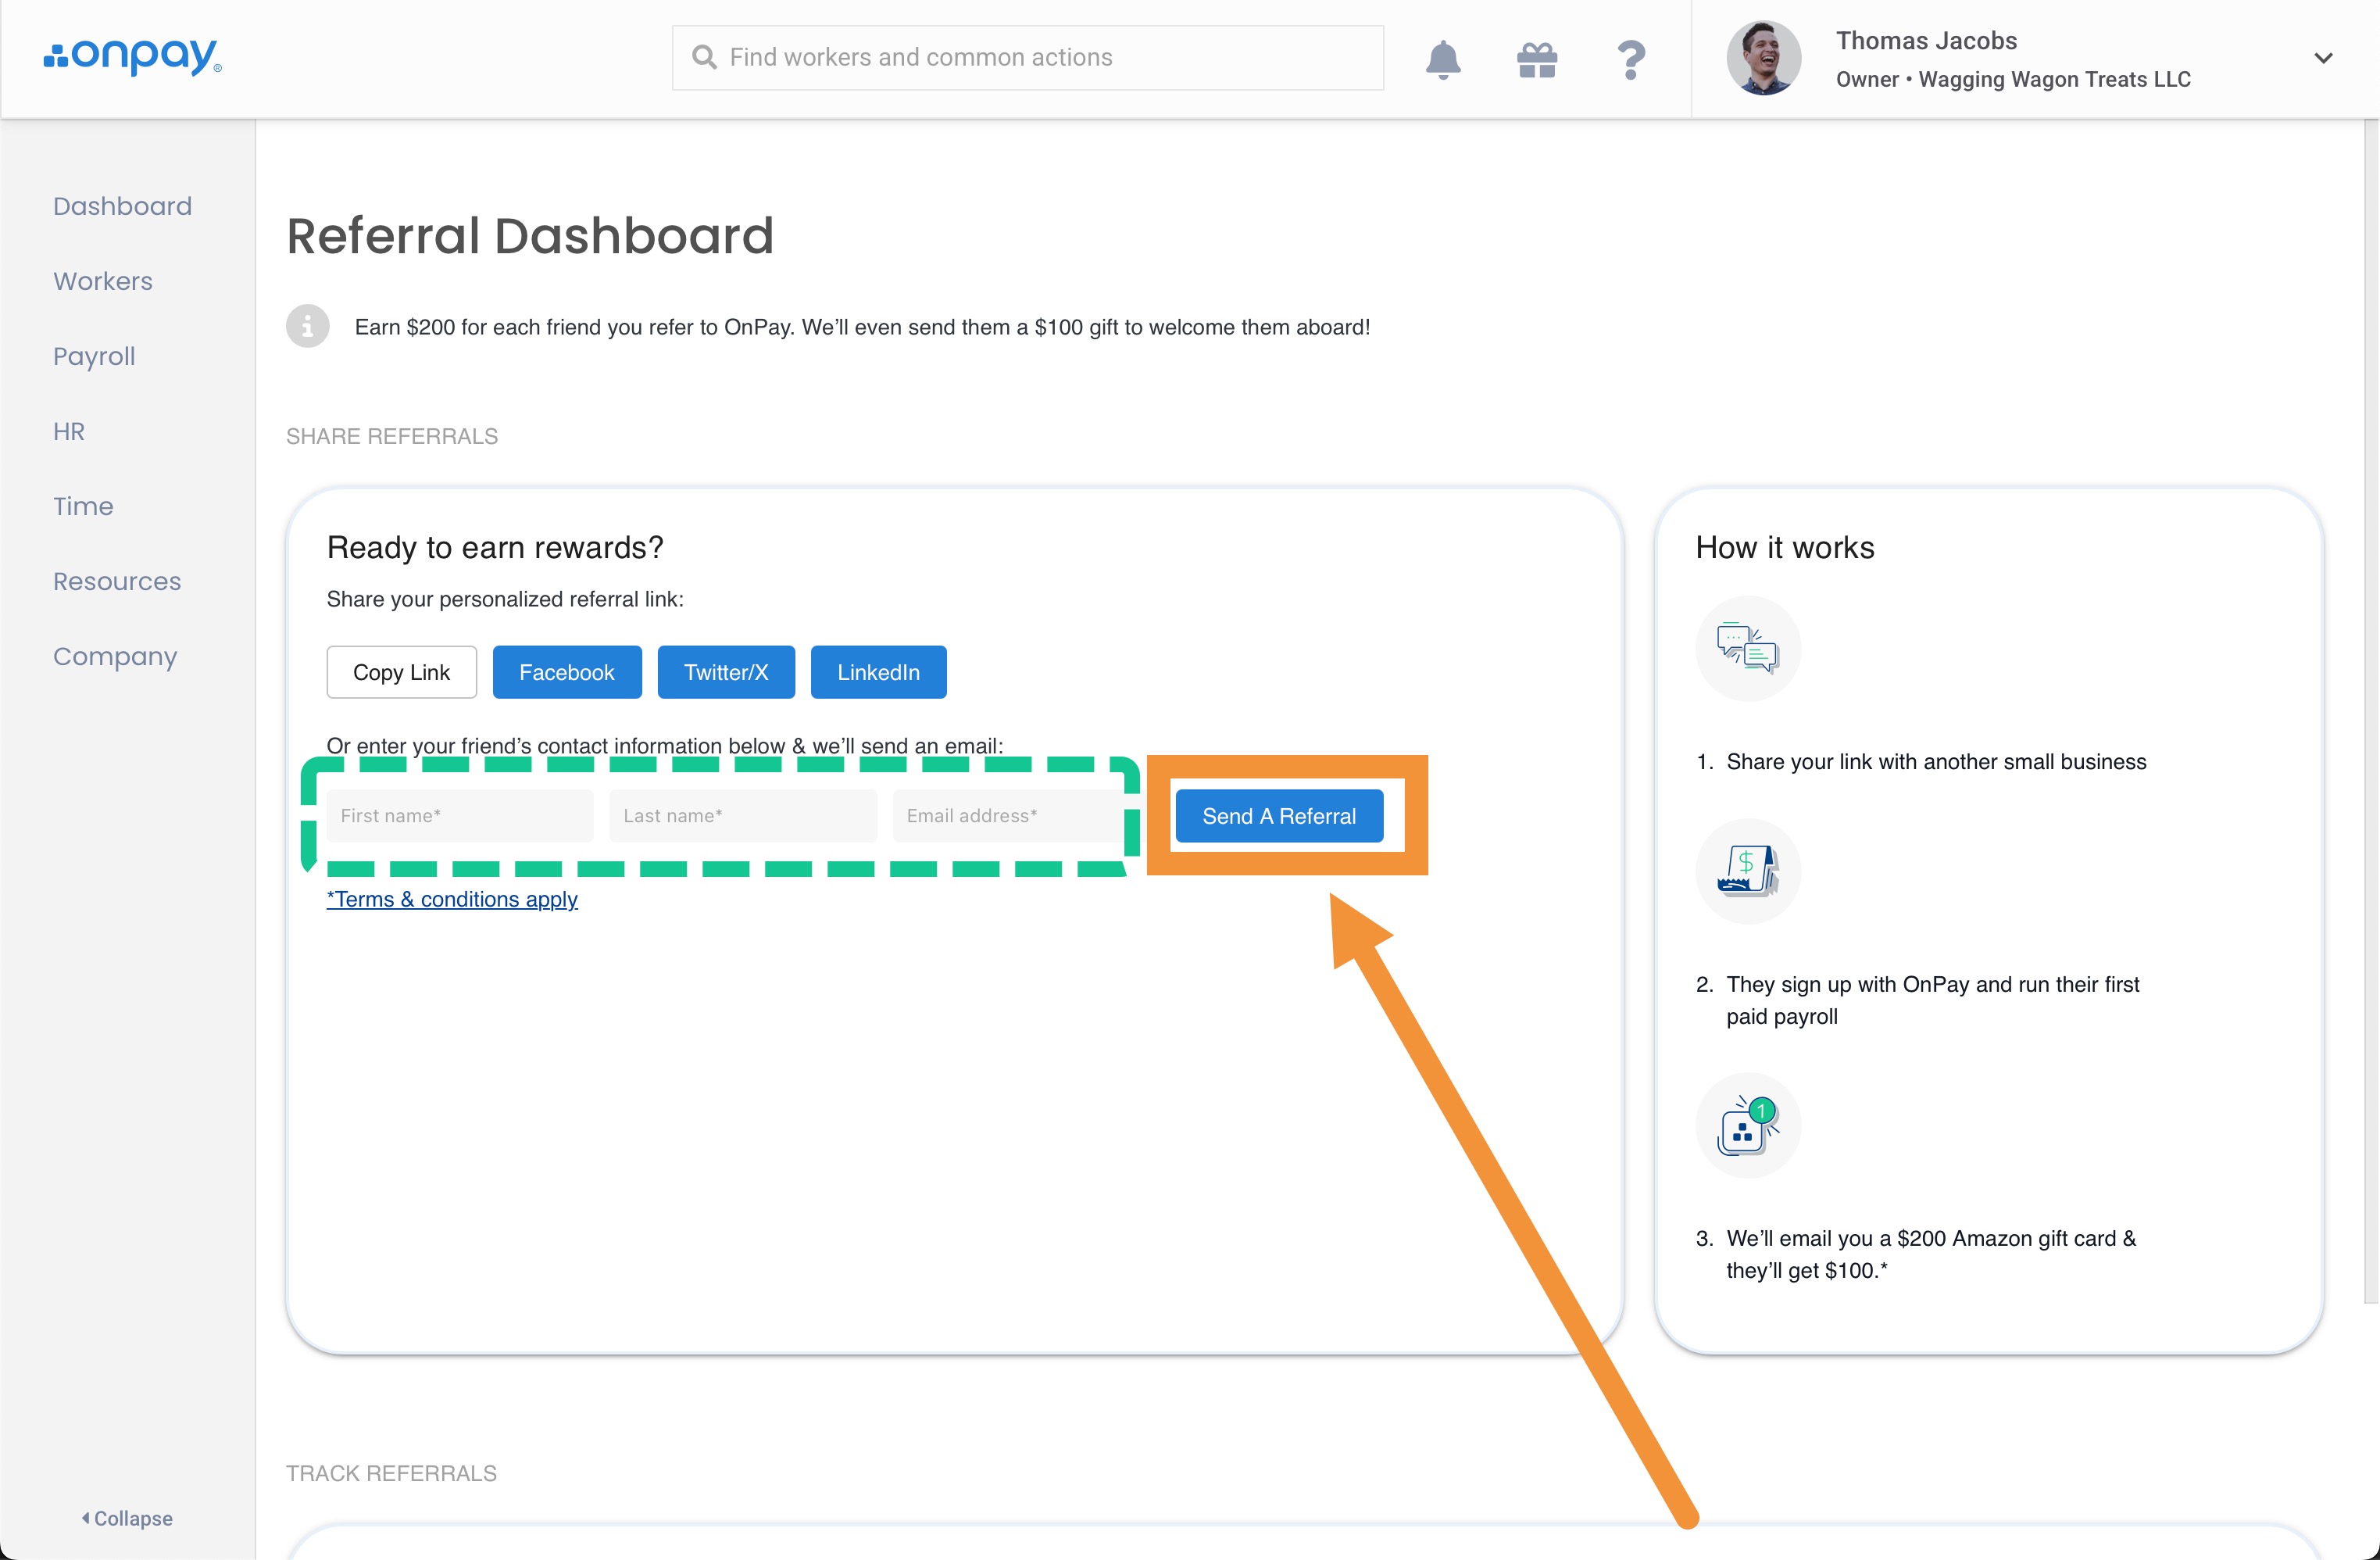Open the help question mark icon
2380x1560 pixels.
[1630, 60]
